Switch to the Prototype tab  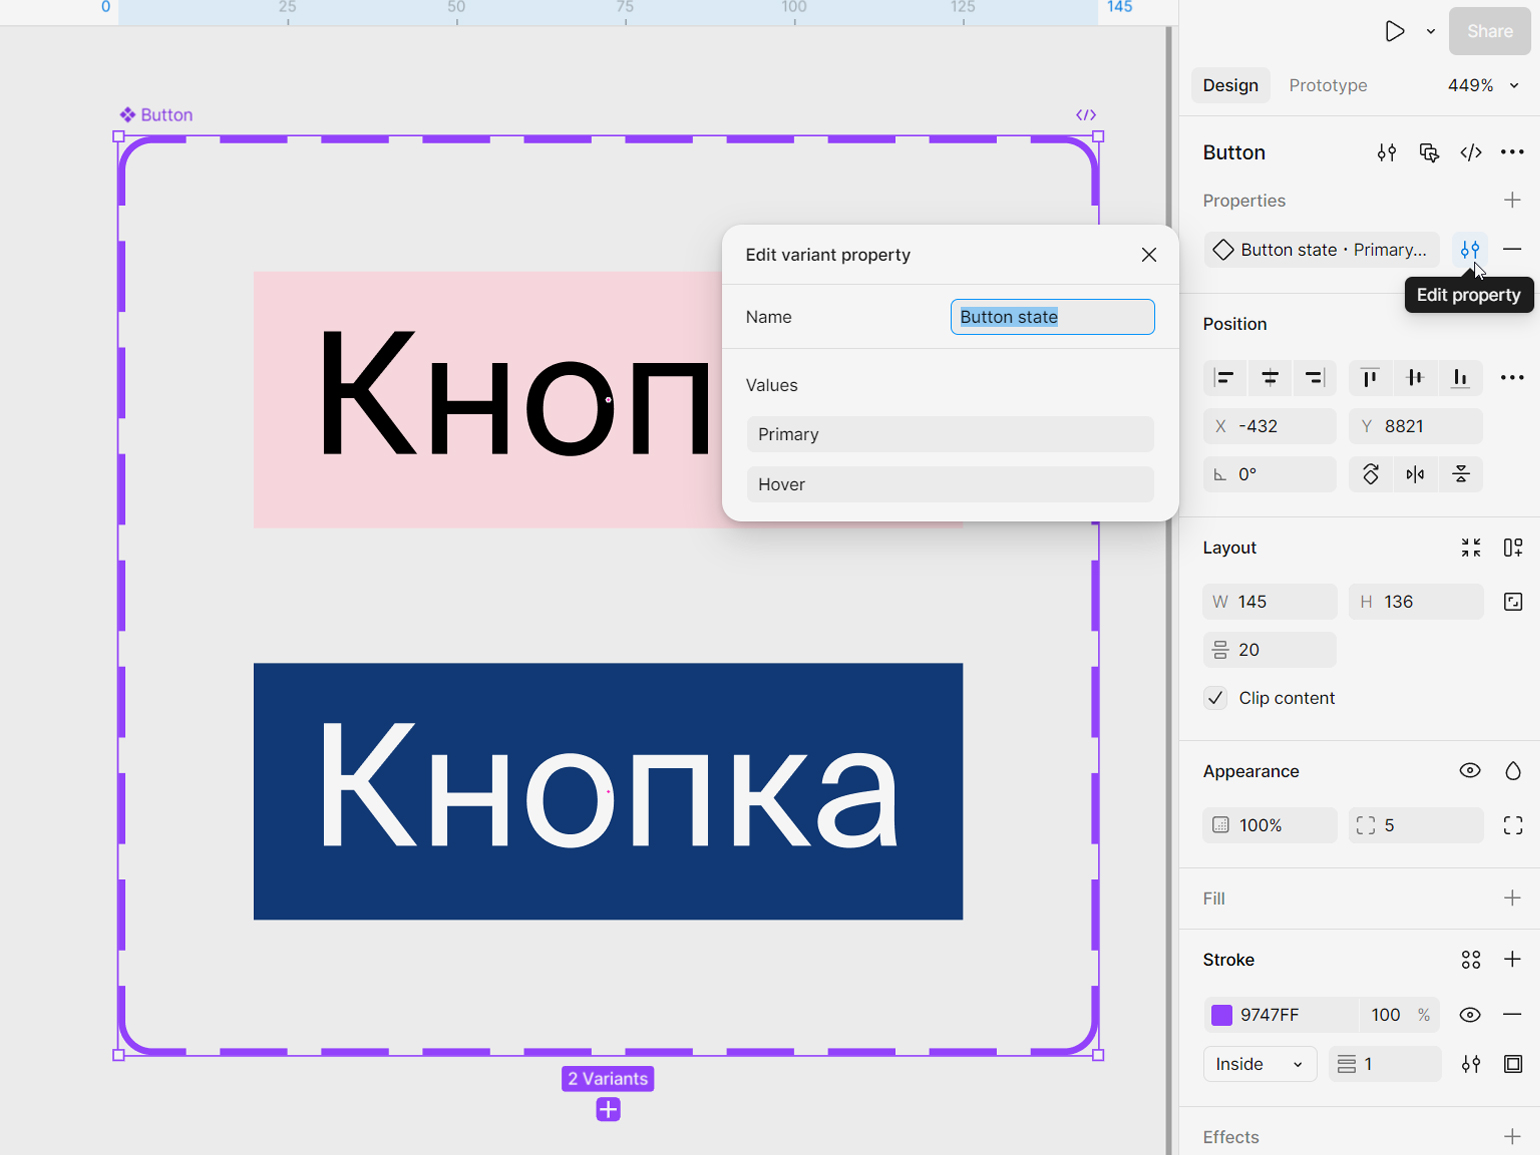[1328, 85]
